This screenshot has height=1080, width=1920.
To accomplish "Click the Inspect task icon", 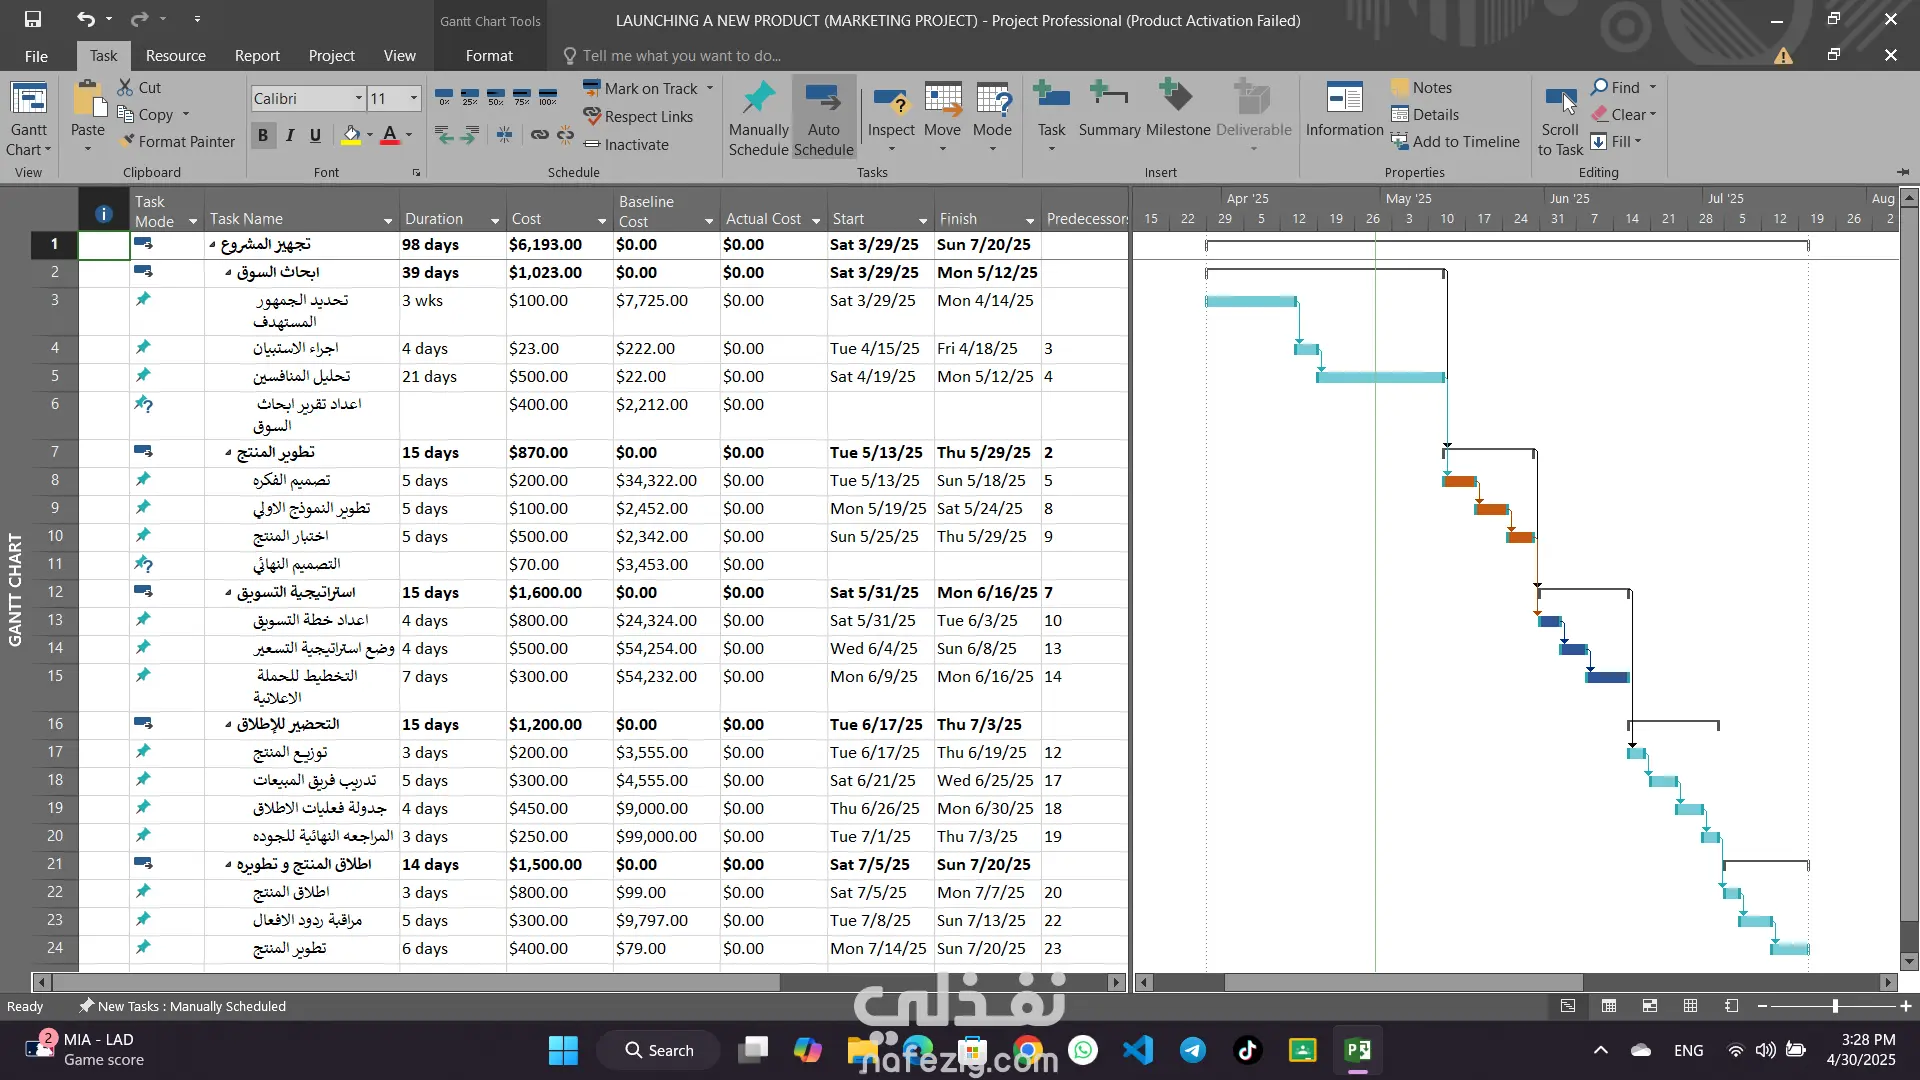I will point(890,100).
